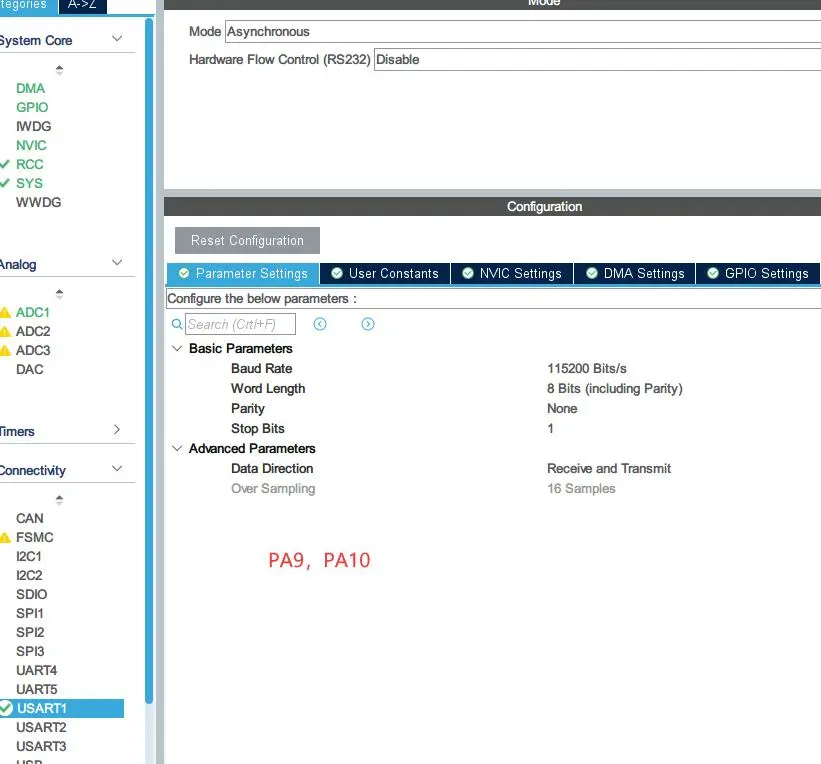Image resolution: width=821 pixels, height=764 pixels.
Task: Open Hardware Flow Control dropdown
Action: tap(596, 60)
